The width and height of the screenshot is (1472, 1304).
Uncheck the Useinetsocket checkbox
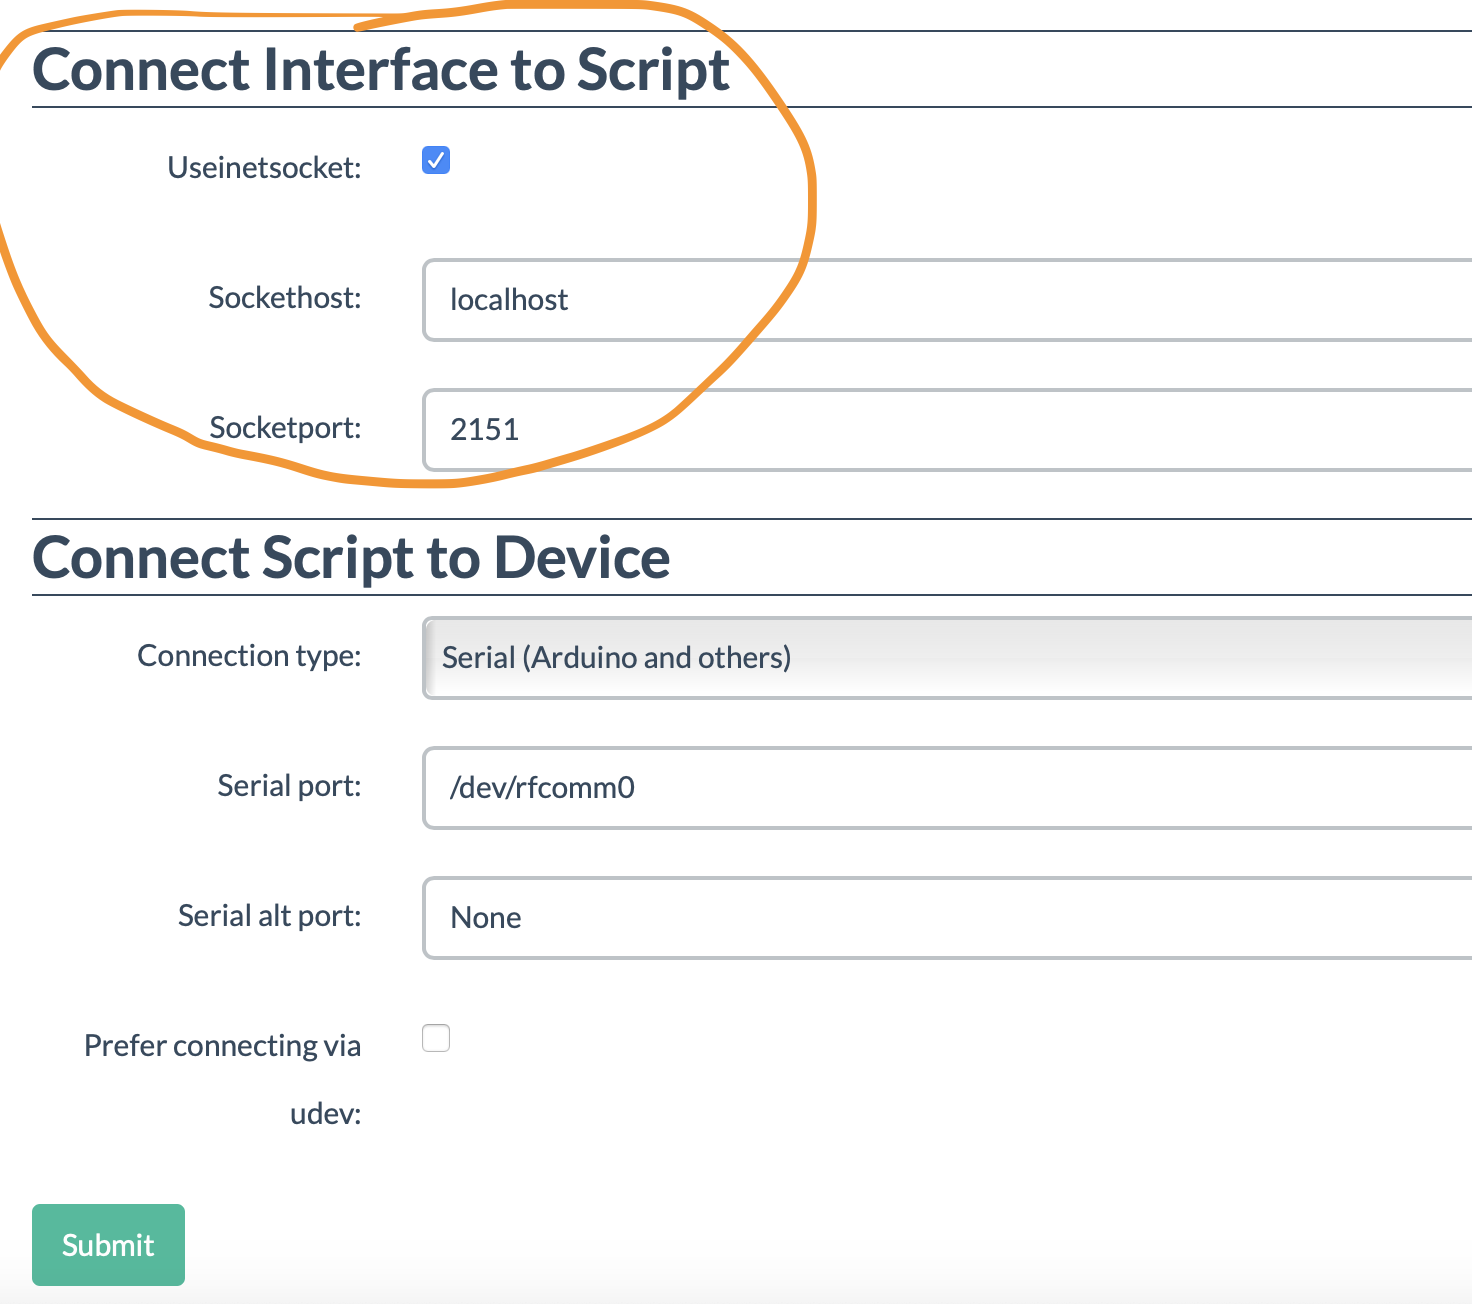(436, 160)
